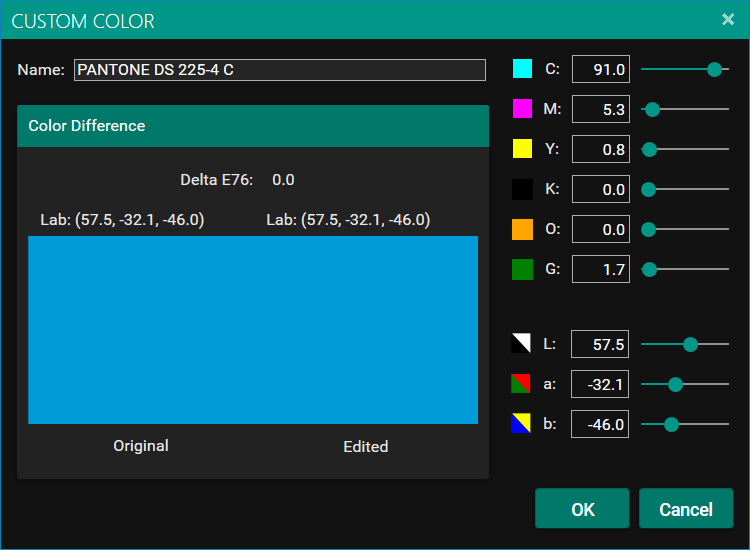
Task: Click the Original color preview area
Action: (x=140, y=330)
